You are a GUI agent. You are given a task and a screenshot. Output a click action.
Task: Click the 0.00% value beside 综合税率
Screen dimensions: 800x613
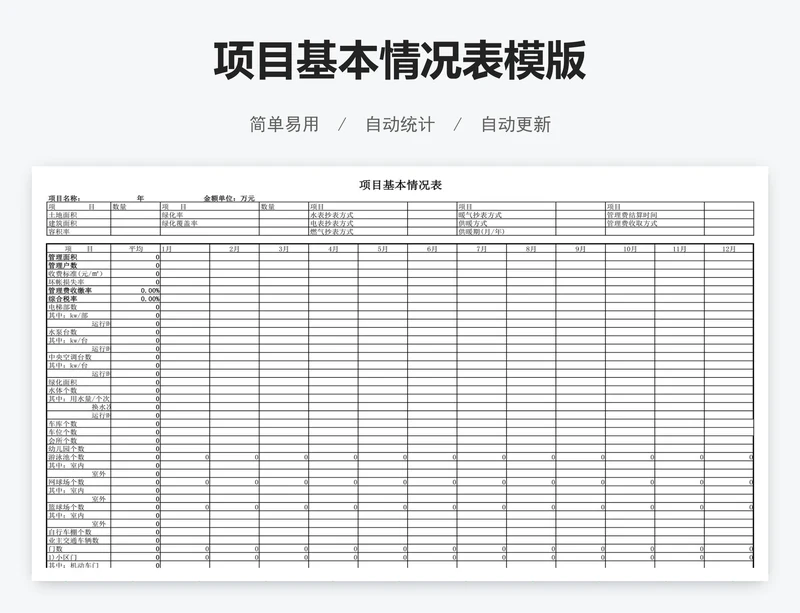(150, 298)
